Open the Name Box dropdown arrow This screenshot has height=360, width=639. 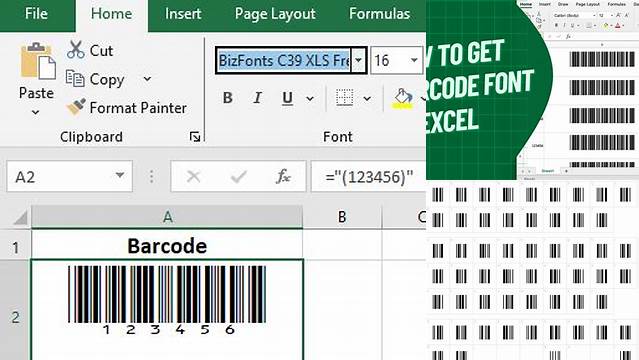coord(120,176)
